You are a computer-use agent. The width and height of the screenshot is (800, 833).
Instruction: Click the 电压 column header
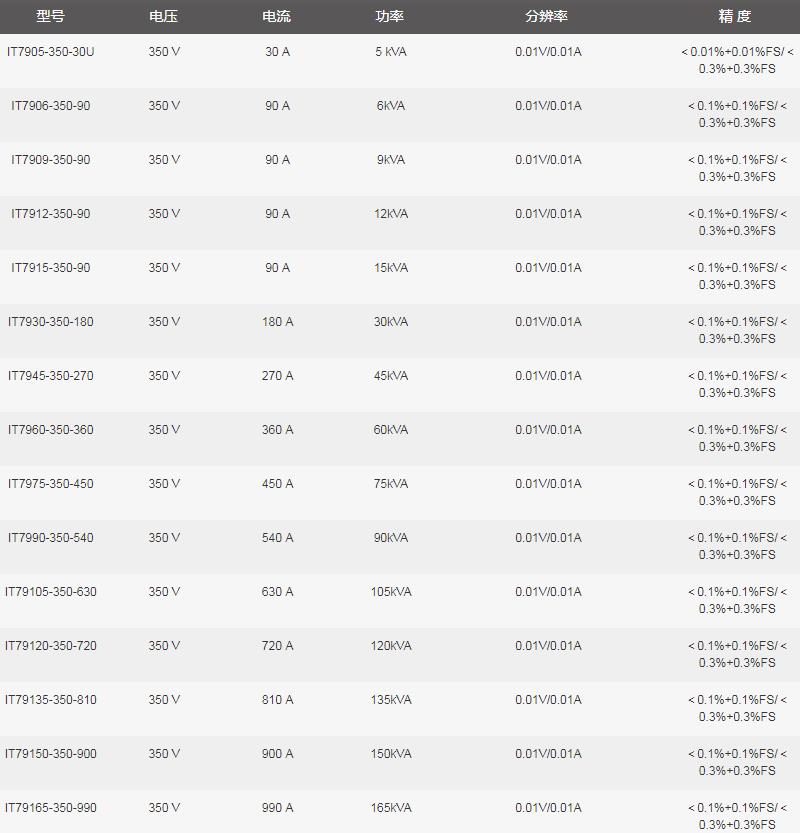(164, 17)
